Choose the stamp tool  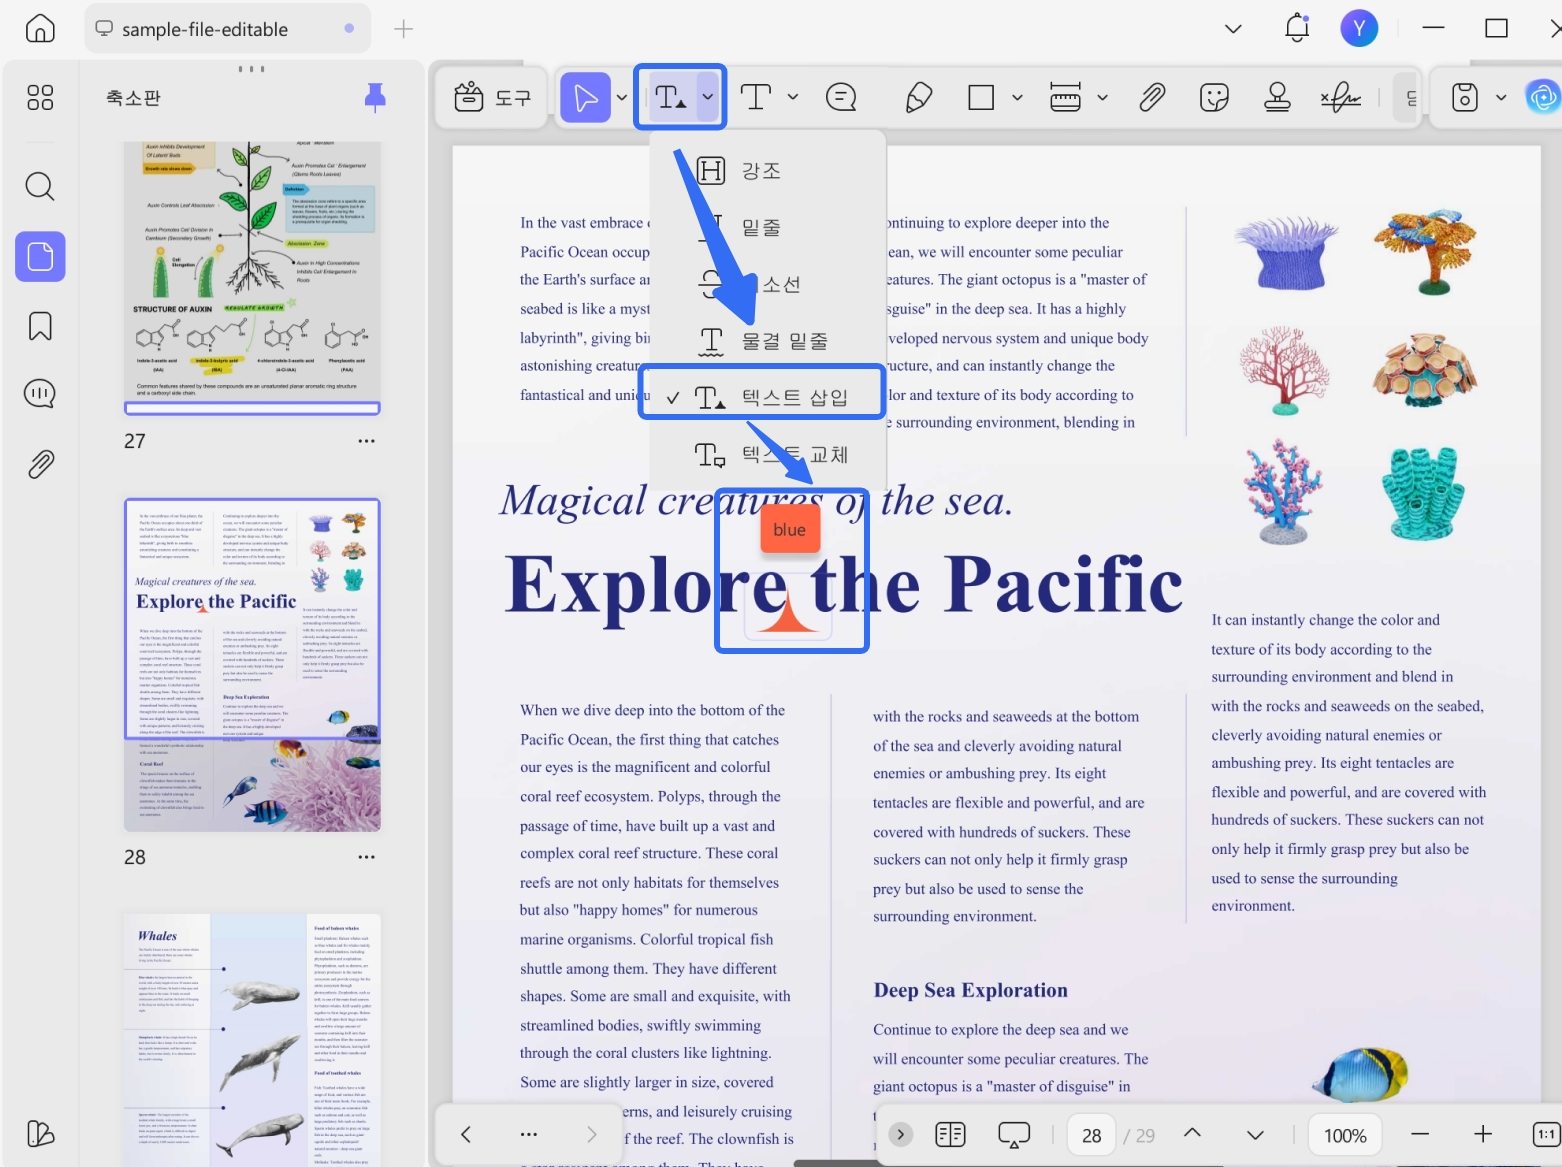(1277, 97)
